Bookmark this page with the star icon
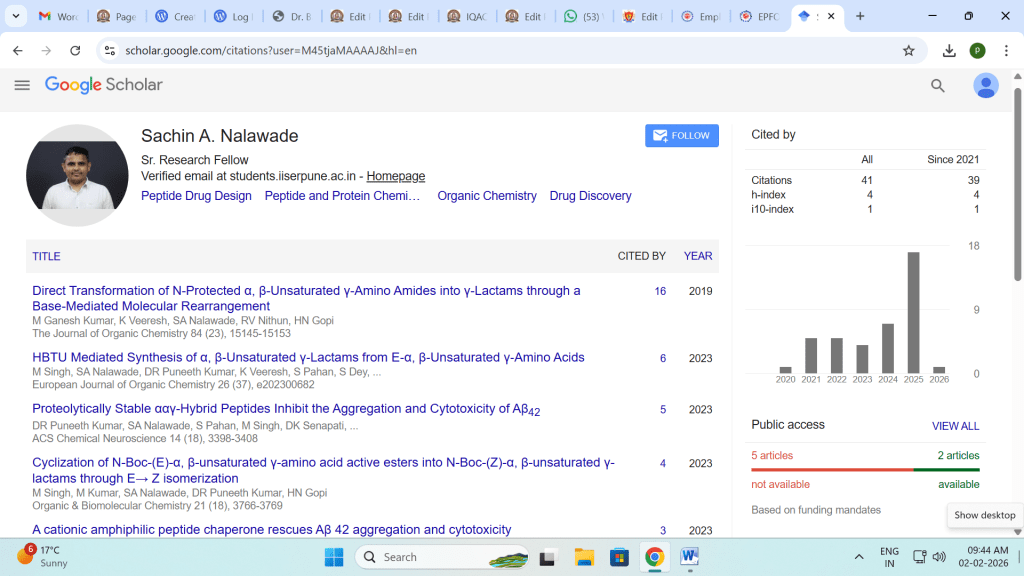The height and width of the screenshot is (576, 1024). click(908, 50)
